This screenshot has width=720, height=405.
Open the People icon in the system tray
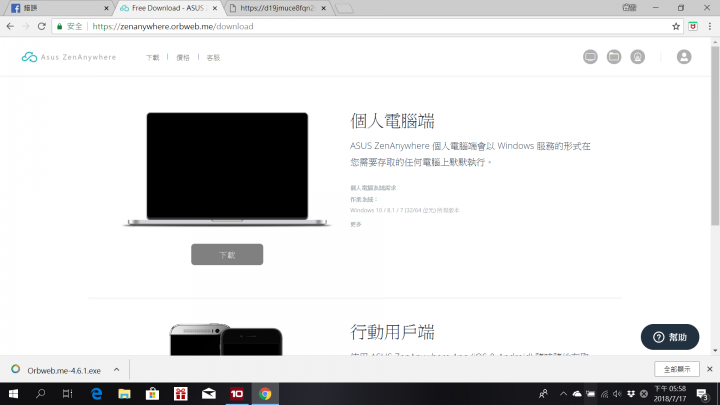[x=543, y=394]
